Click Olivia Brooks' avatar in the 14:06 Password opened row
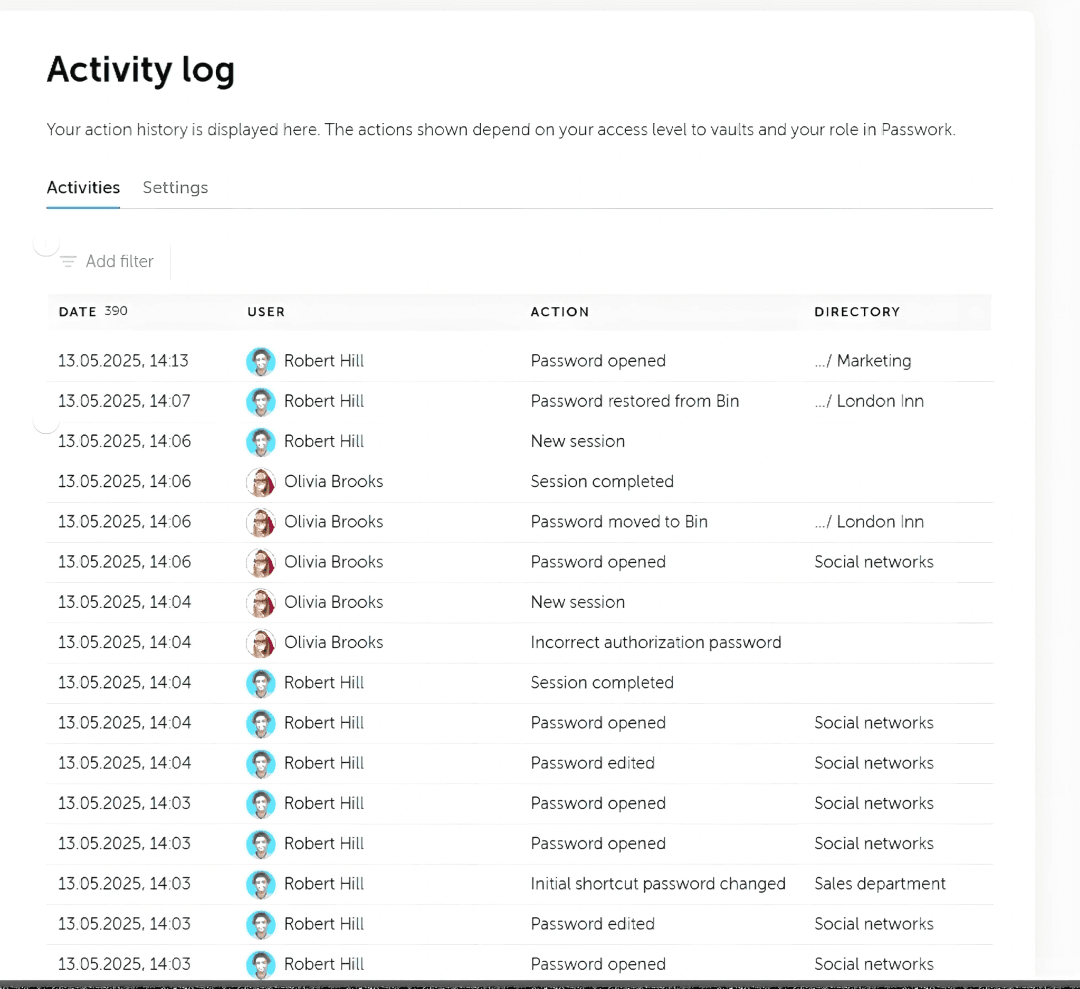 point(261,562)
